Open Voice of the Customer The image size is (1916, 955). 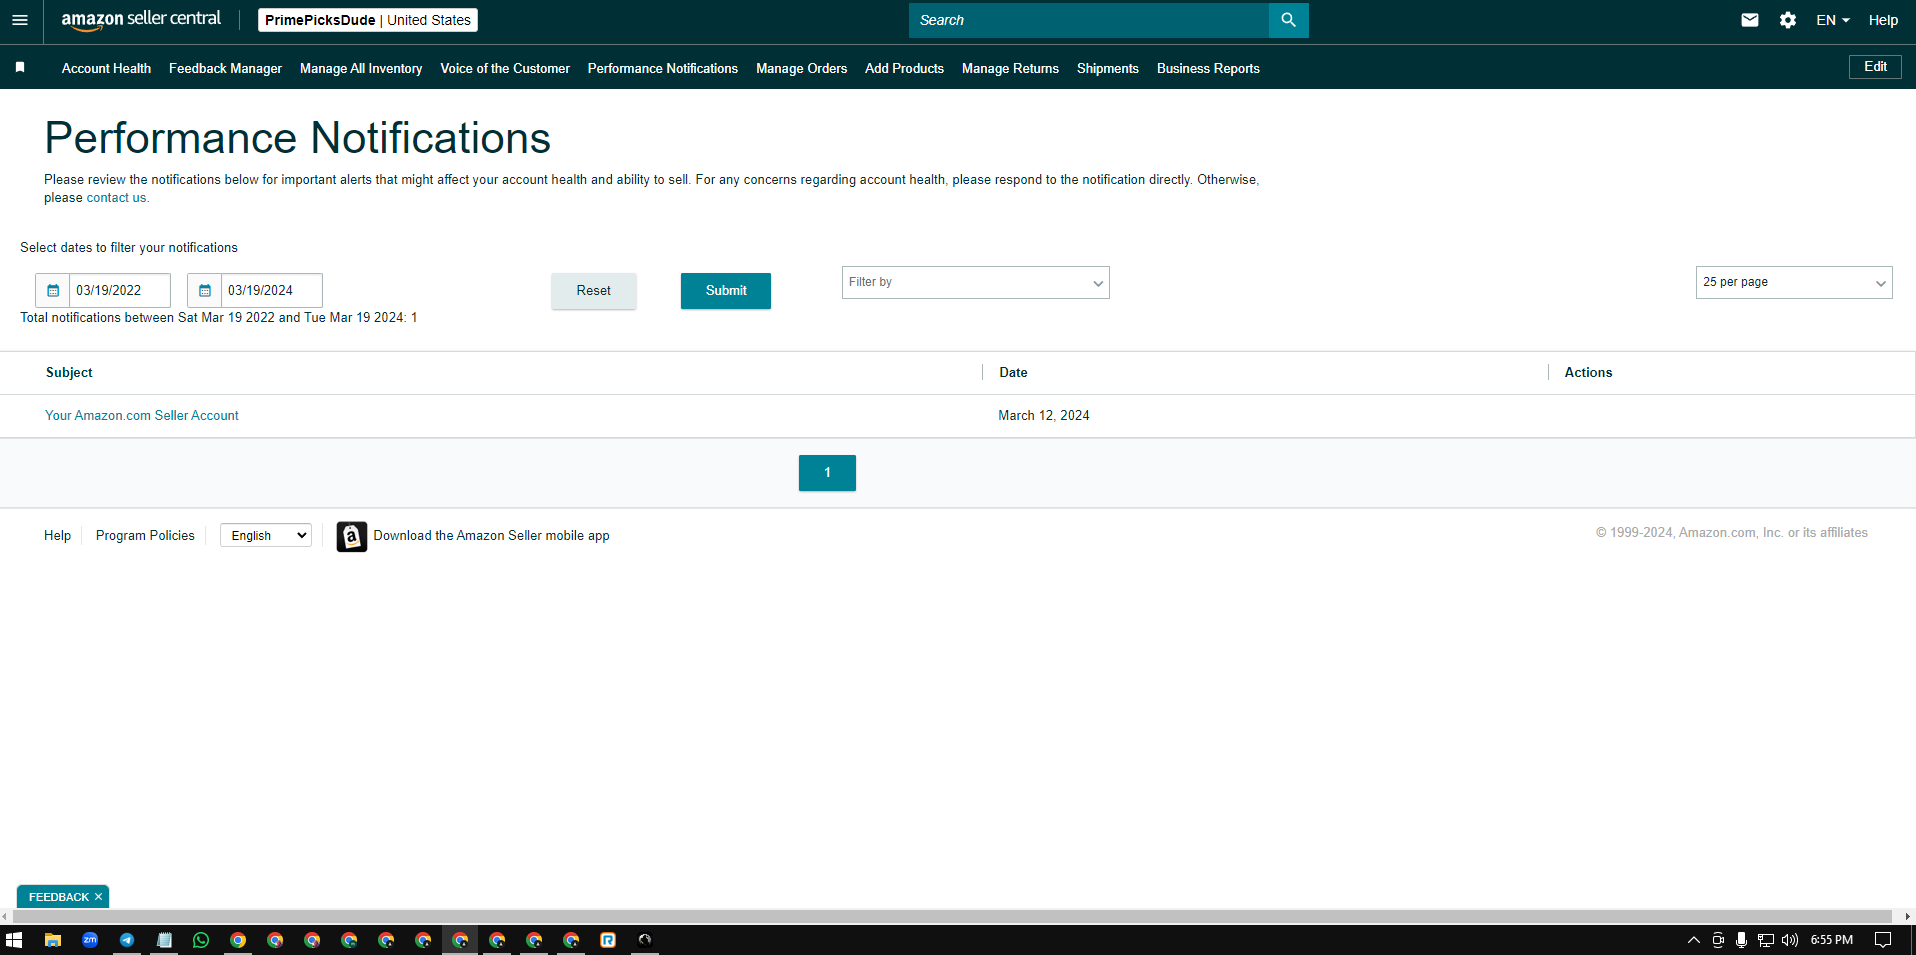coord(505,68)
